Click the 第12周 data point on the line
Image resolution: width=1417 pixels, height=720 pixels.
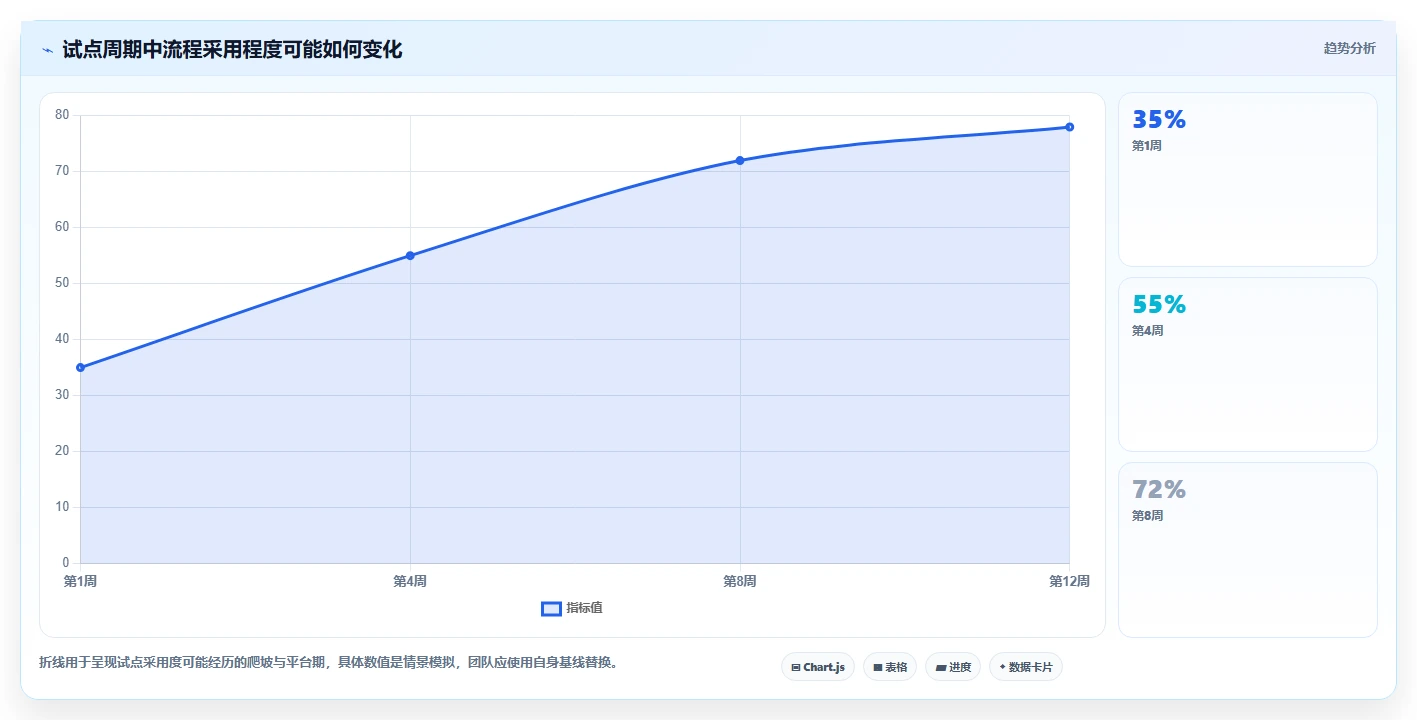tap(1069, 127)
